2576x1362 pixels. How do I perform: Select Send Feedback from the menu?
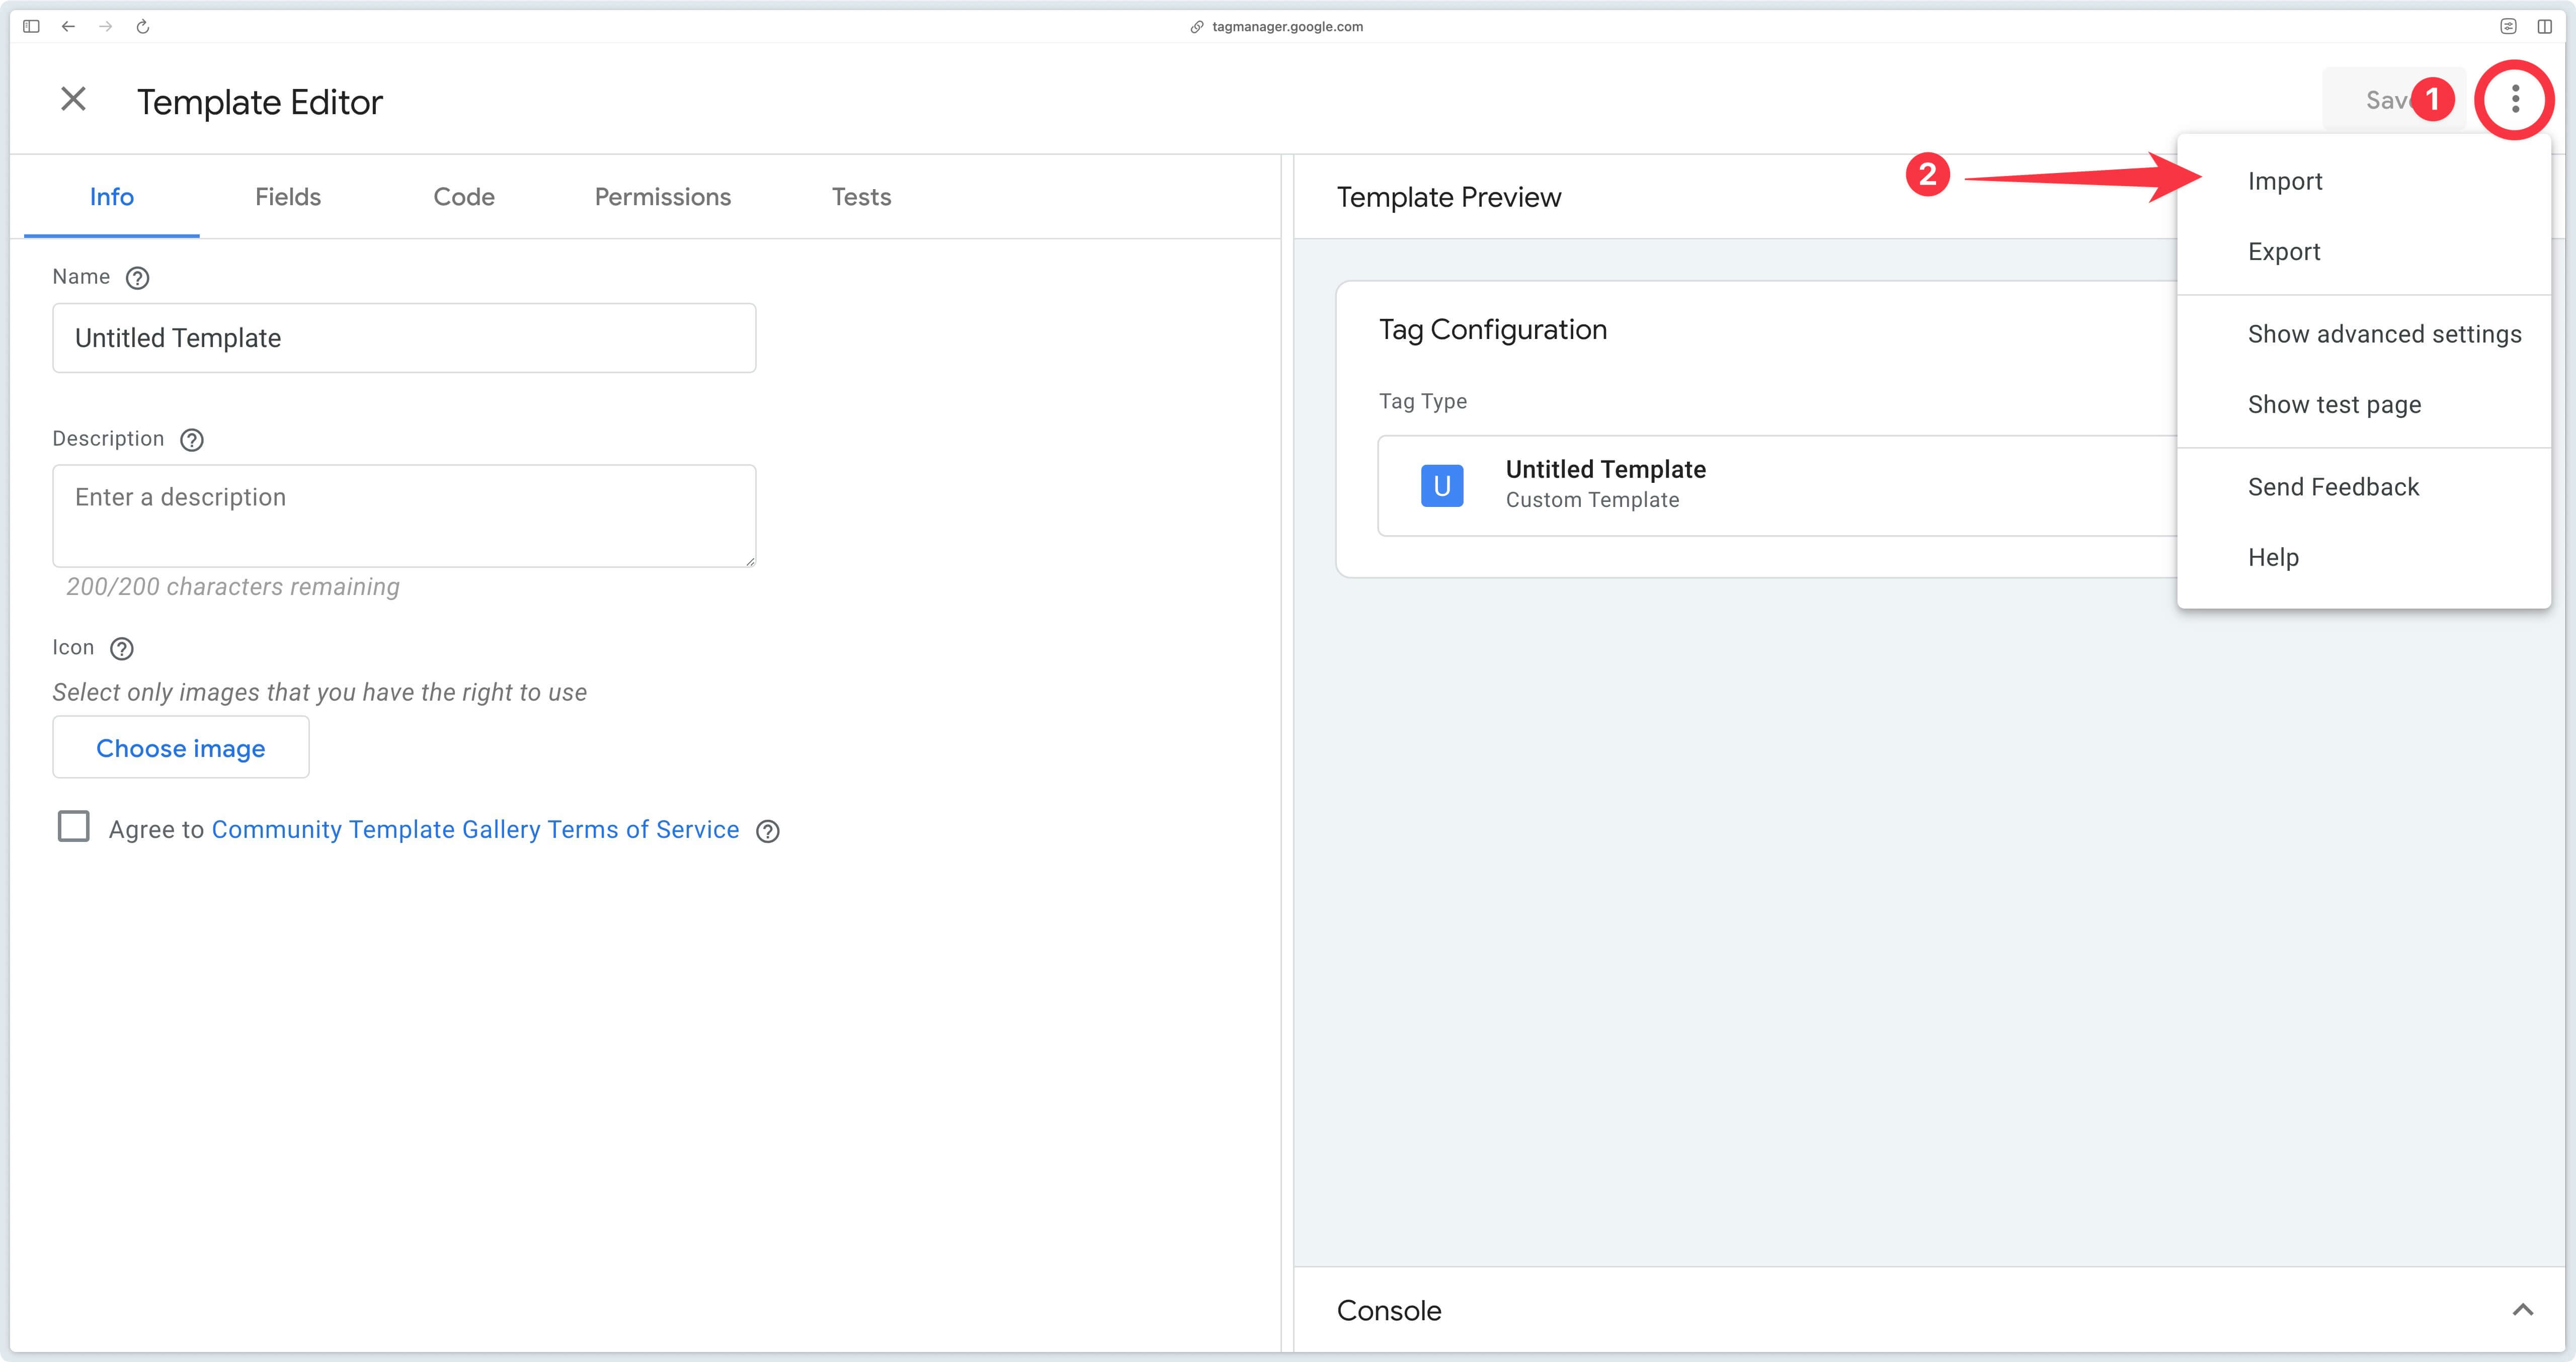(x=2364, y=487)
